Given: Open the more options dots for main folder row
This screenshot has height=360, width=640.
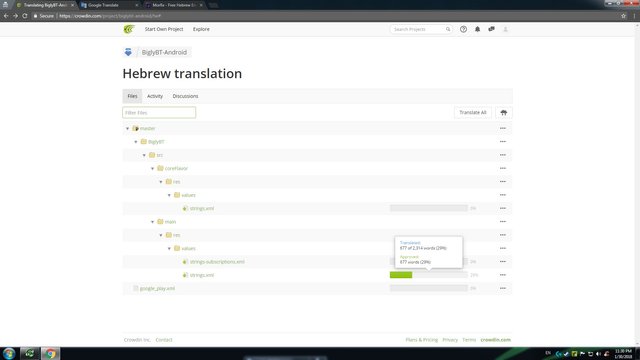Looking at the screenshot, I should coord(503,222).
